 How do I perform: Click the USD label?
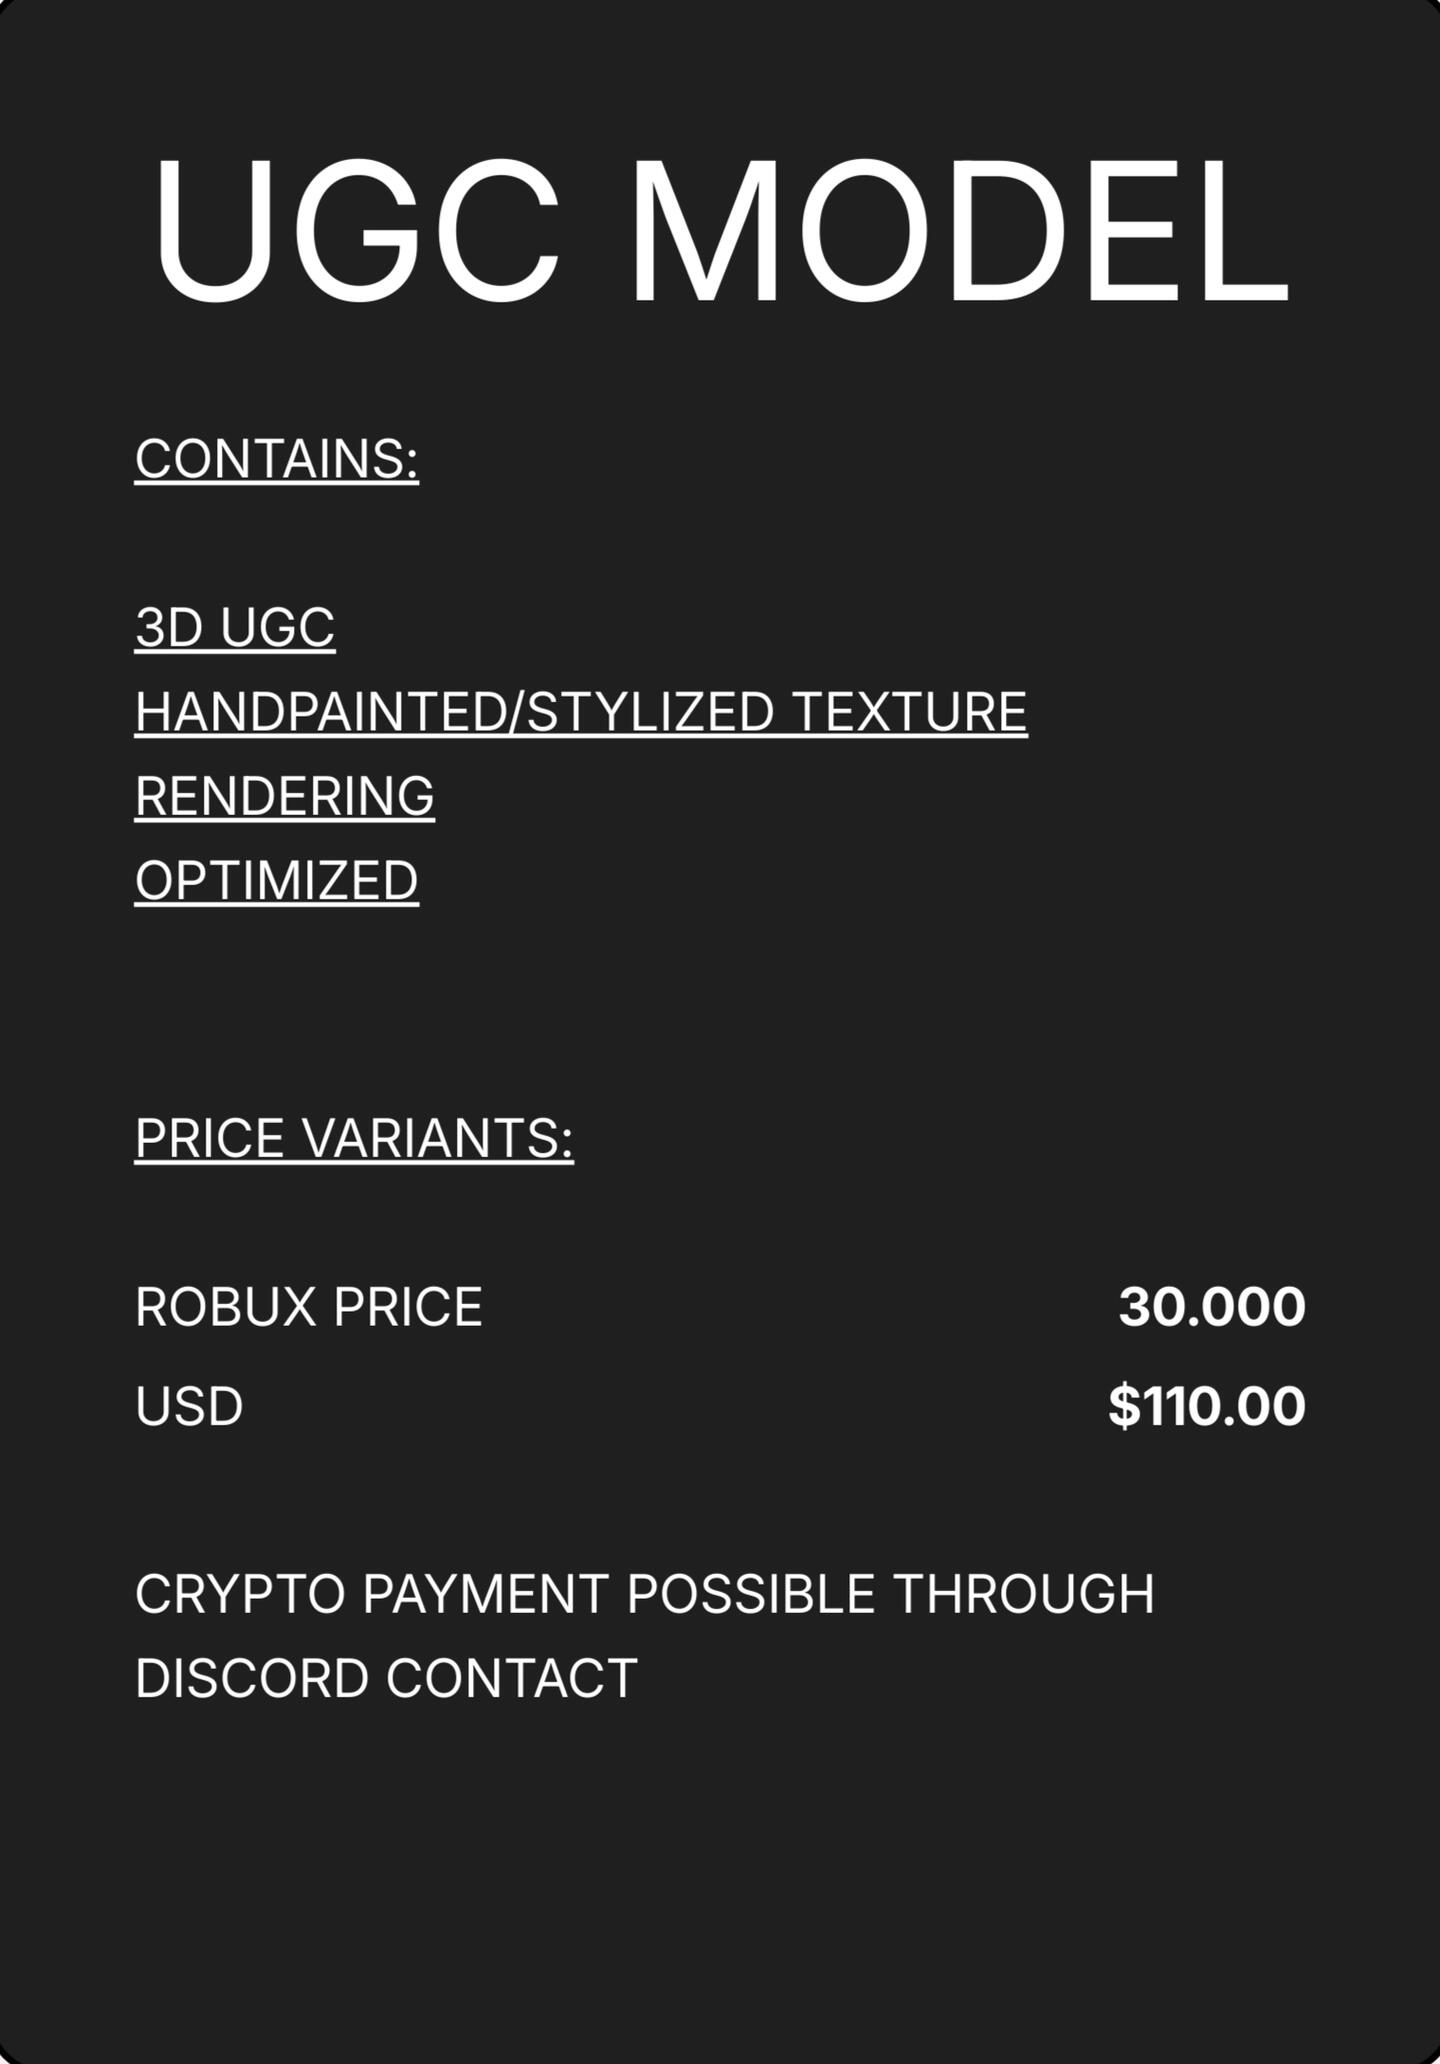pyautogui.click(x=189, y=1406)
